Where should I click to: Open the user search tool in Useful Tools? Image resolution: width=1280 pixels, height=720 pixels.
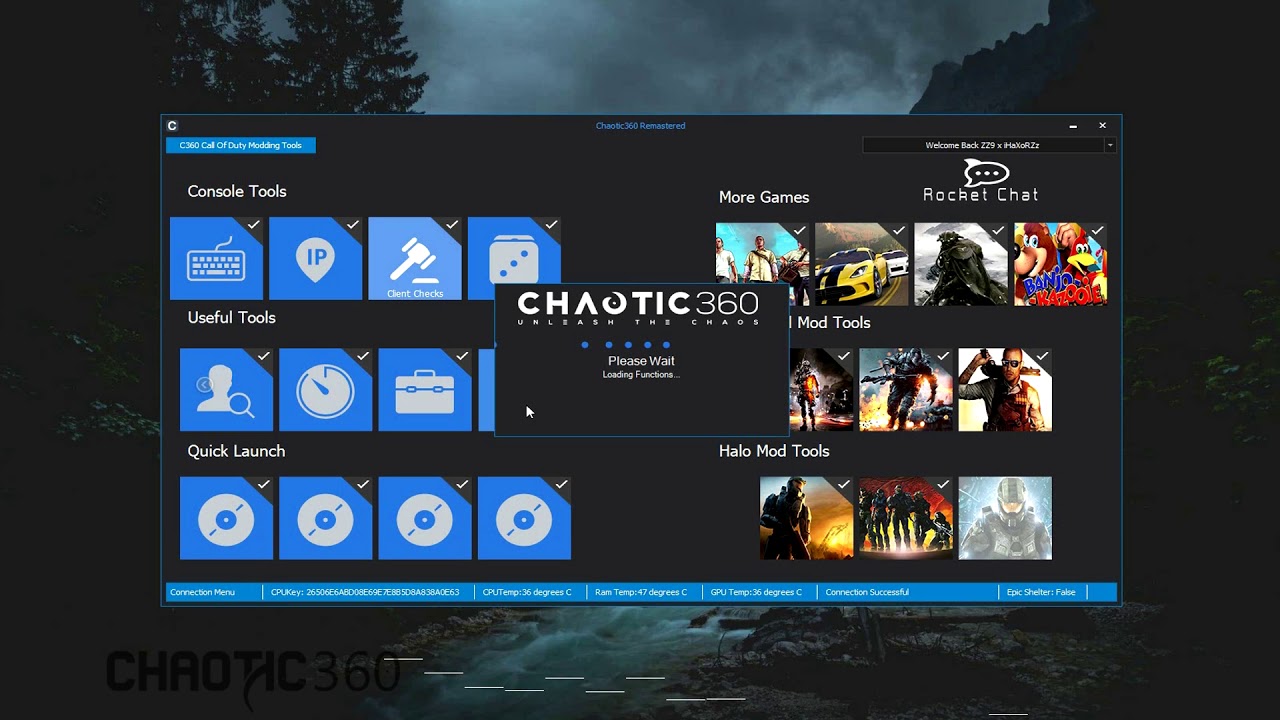226,390
